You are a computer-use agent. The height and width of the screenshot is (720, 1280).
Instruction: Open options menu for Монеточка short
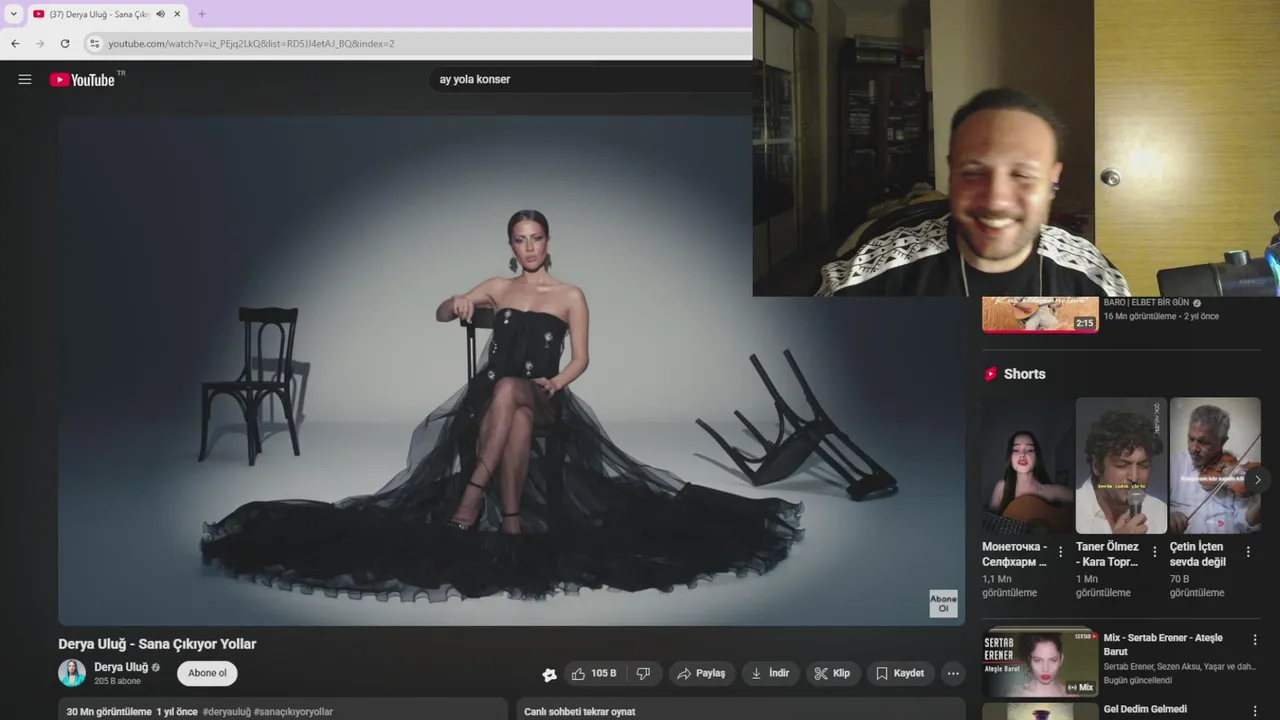pyautogui.click(x=1061, y=552)
